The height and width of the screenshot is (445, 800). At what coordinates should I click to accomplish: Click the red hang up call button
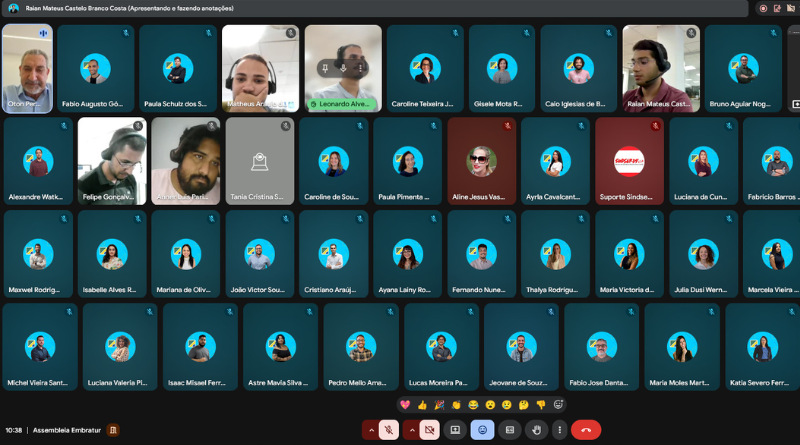pyautogui.click(x=585, y=430)
